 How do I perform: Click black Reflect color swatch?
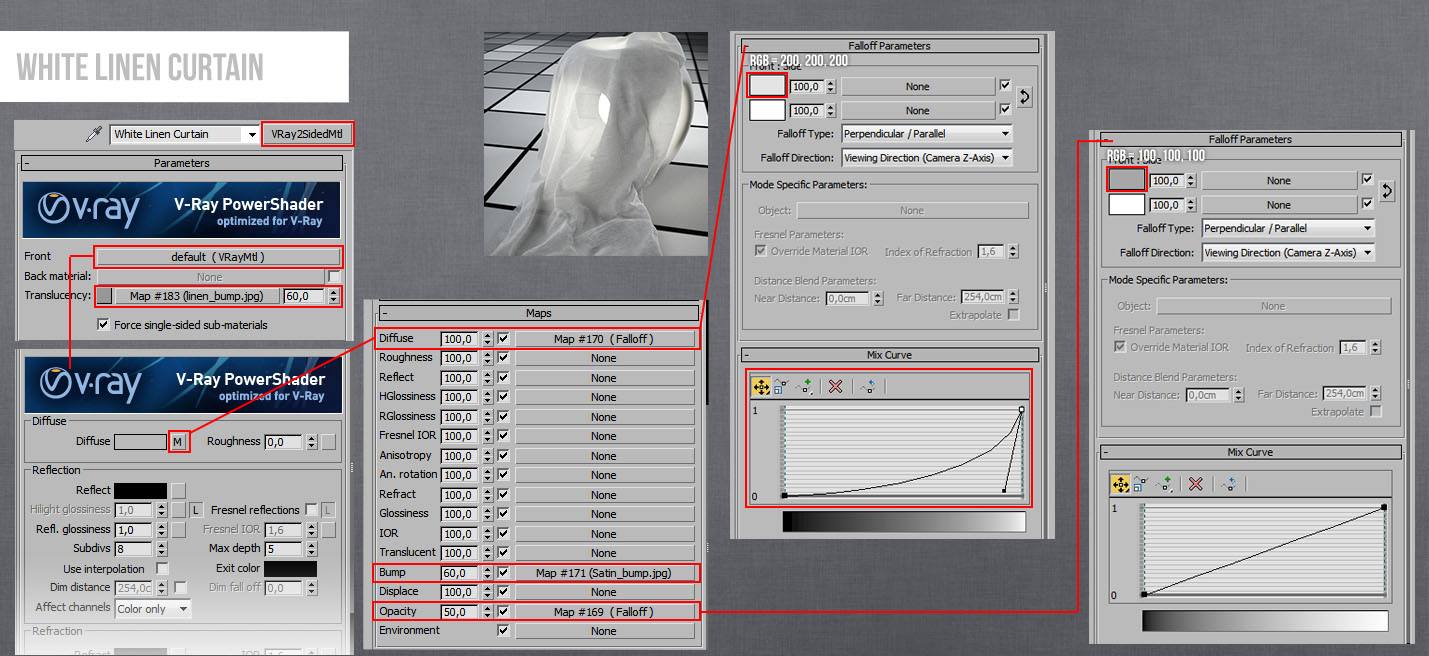click(x=140, y=490)
